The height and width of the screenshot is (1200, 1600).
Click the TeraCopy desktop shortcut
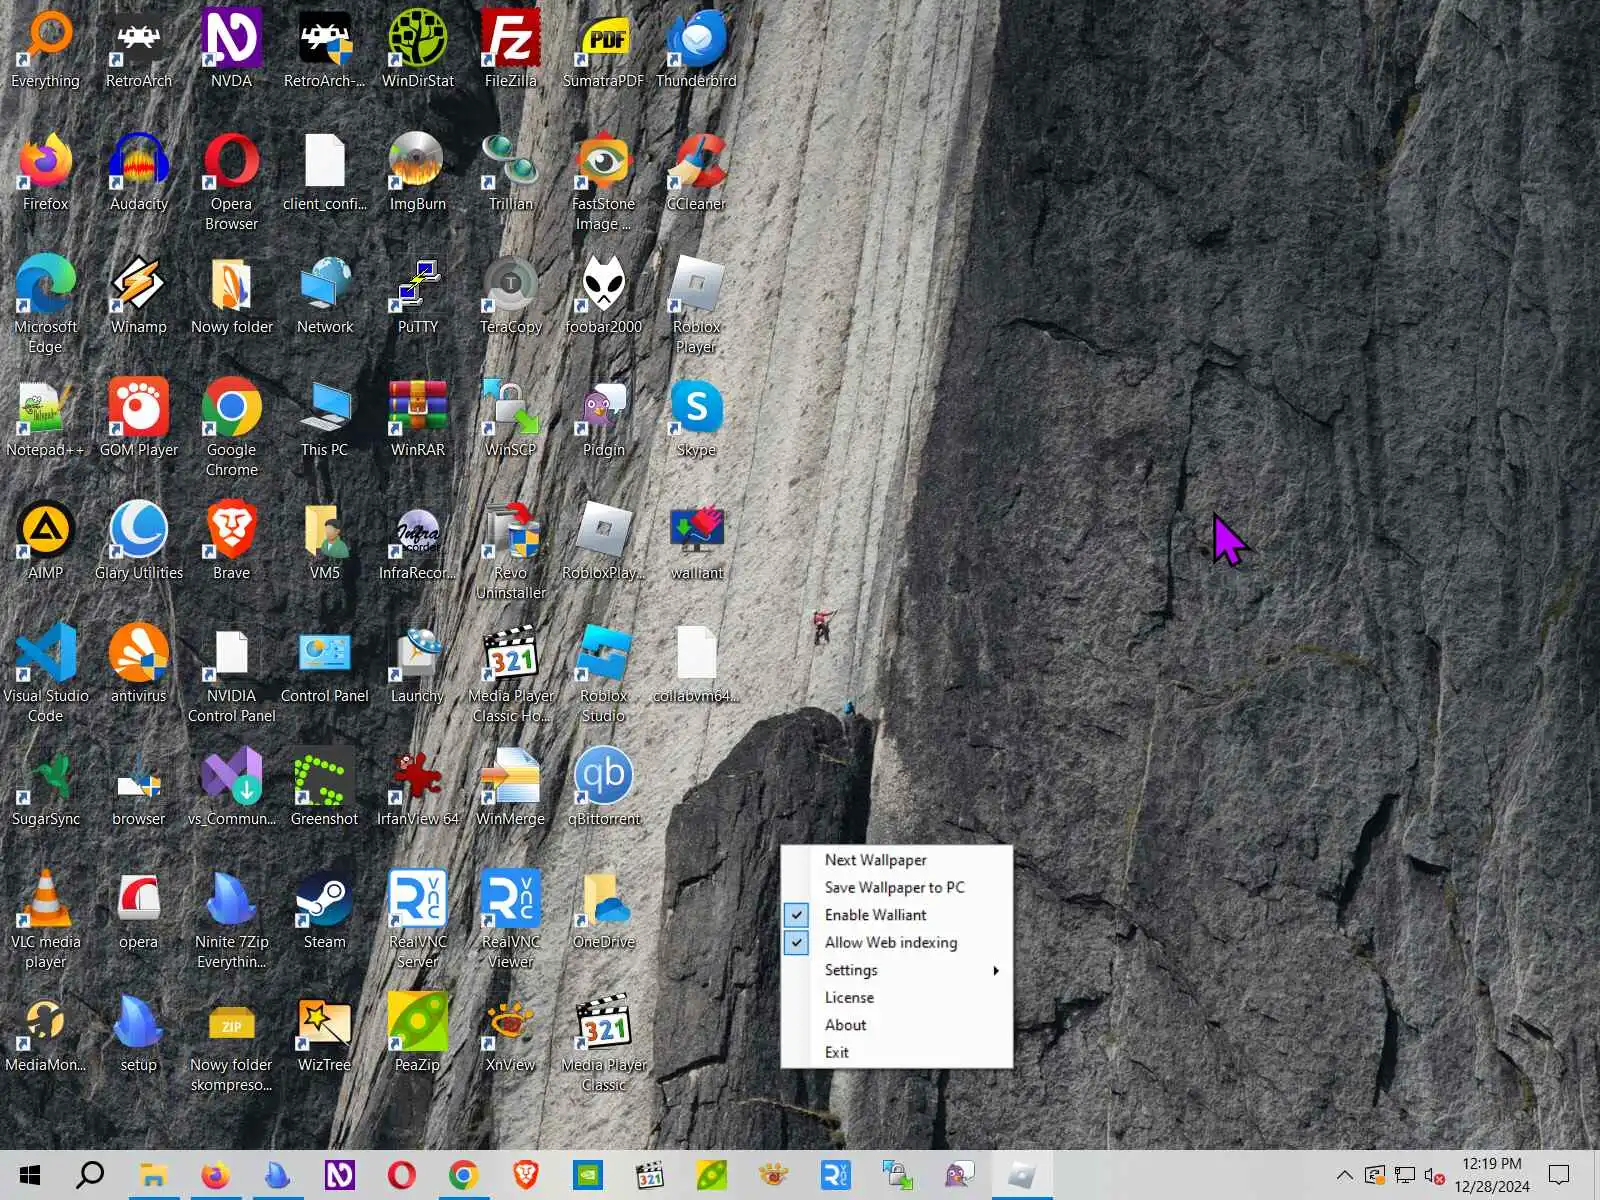(511, 294)
